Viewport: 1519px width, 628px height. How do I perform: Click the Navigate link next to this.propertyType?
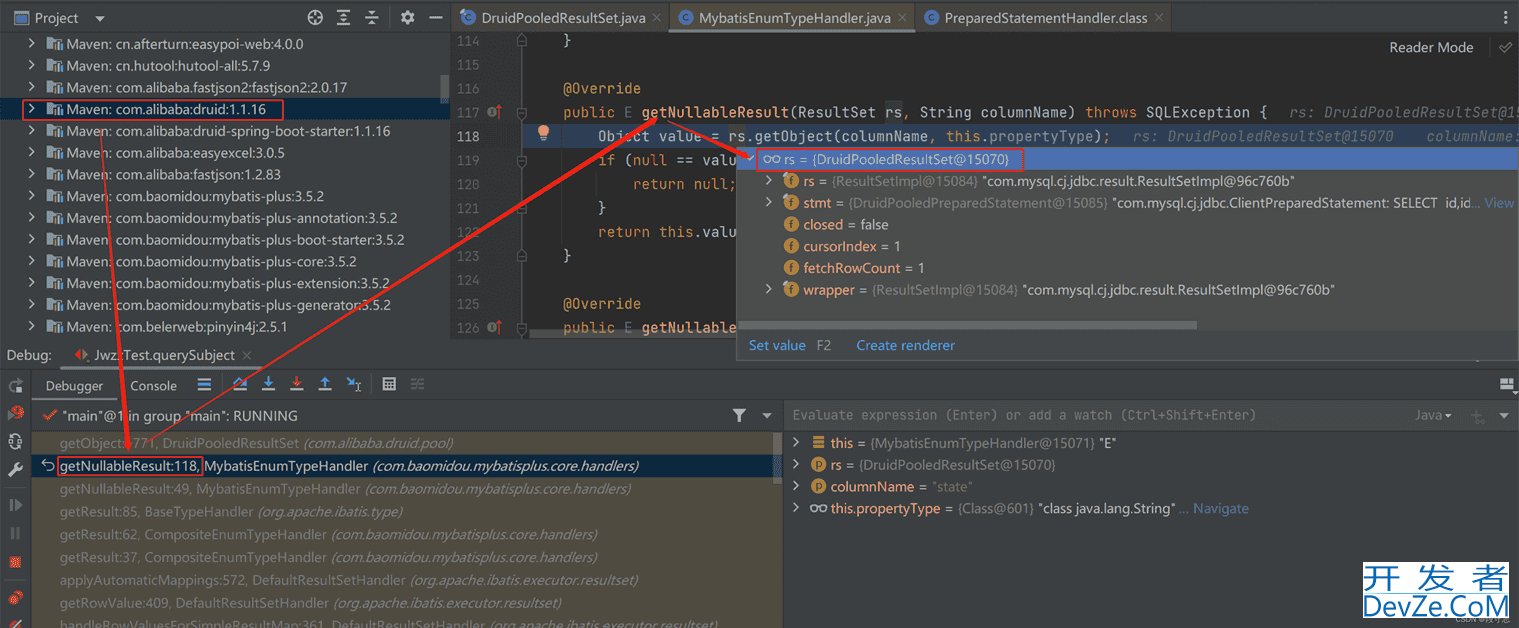click(x=1220, y=508)
